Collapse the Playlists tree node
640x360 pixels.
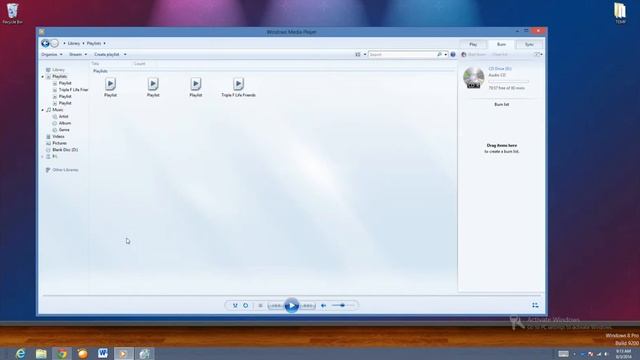[x=42, y=76]
